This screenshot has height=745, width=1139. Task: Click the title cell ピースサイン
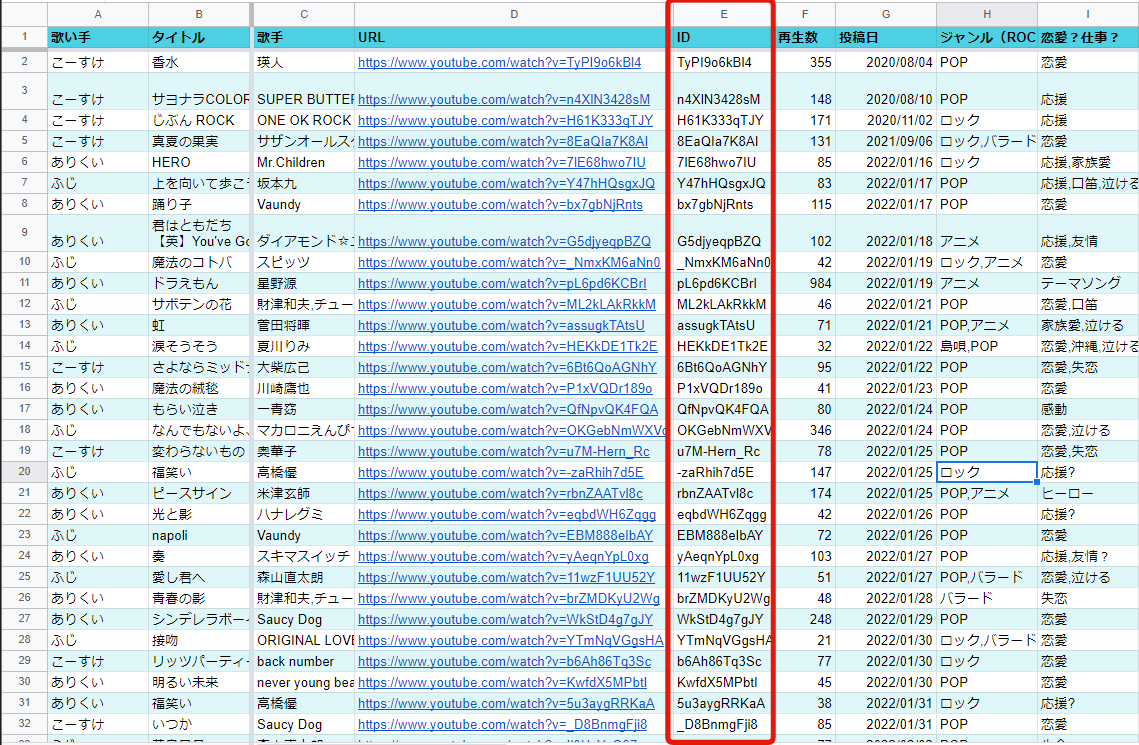tap(199, 493)
